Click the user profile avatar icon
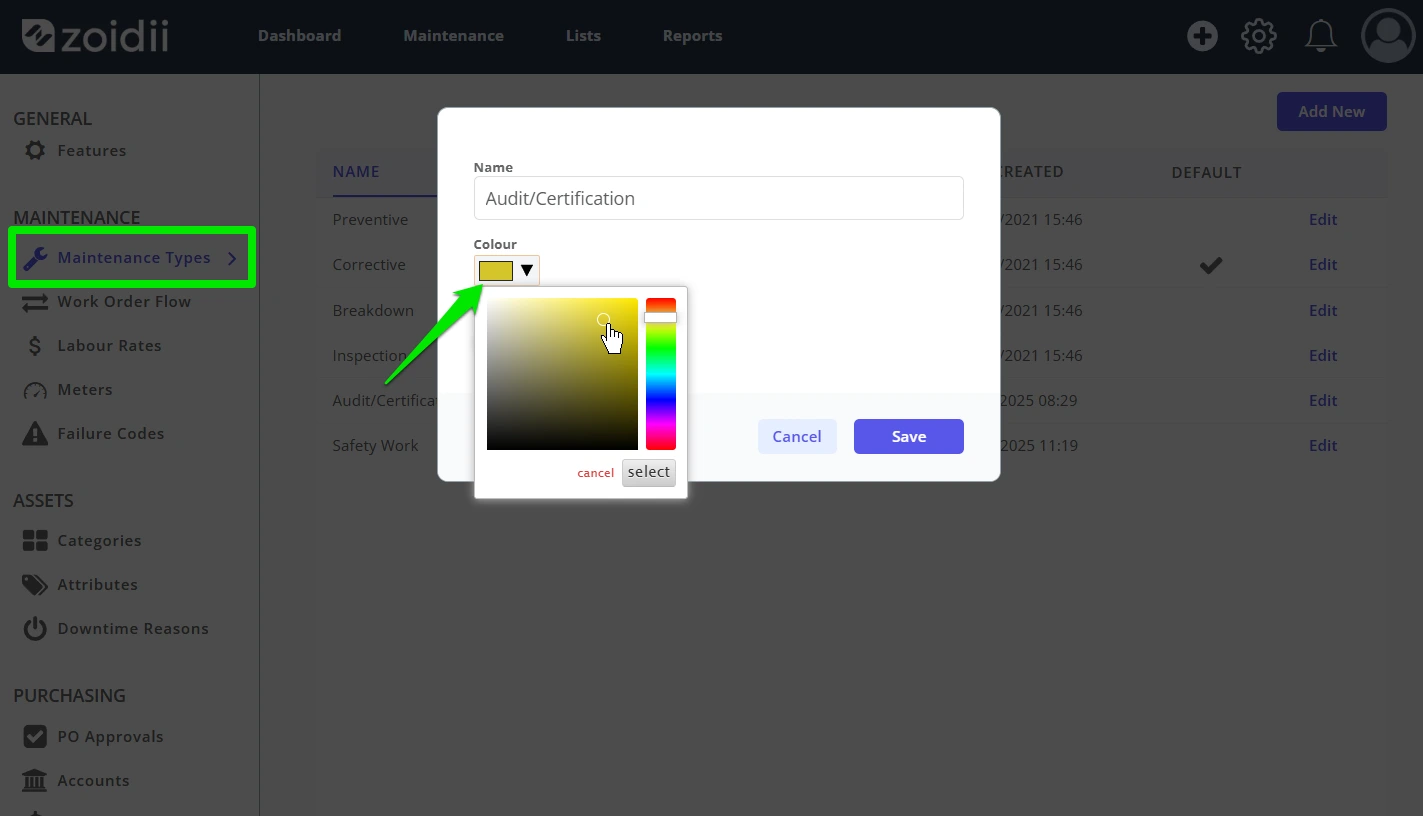The image size is (1423, 816). (1388, 36)
